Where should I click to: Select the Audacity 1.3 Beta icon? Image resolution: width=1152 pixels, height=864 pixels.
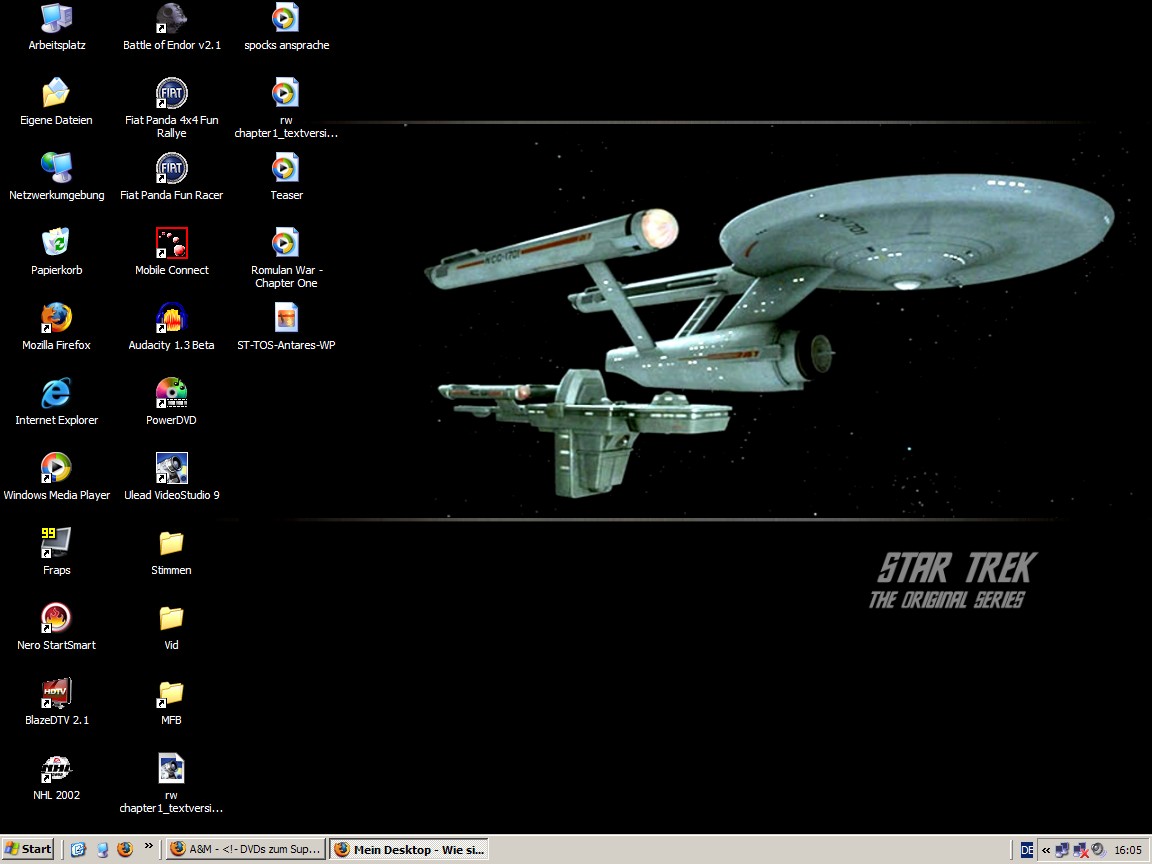(x=171, y=319)
